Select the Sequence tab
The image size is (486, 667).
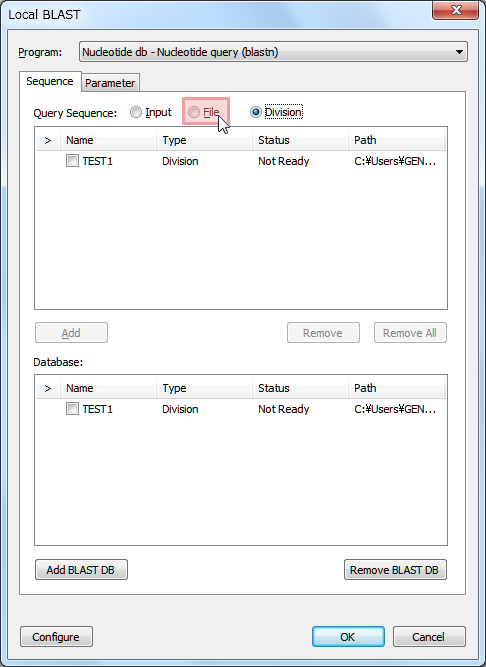[50, 81]
